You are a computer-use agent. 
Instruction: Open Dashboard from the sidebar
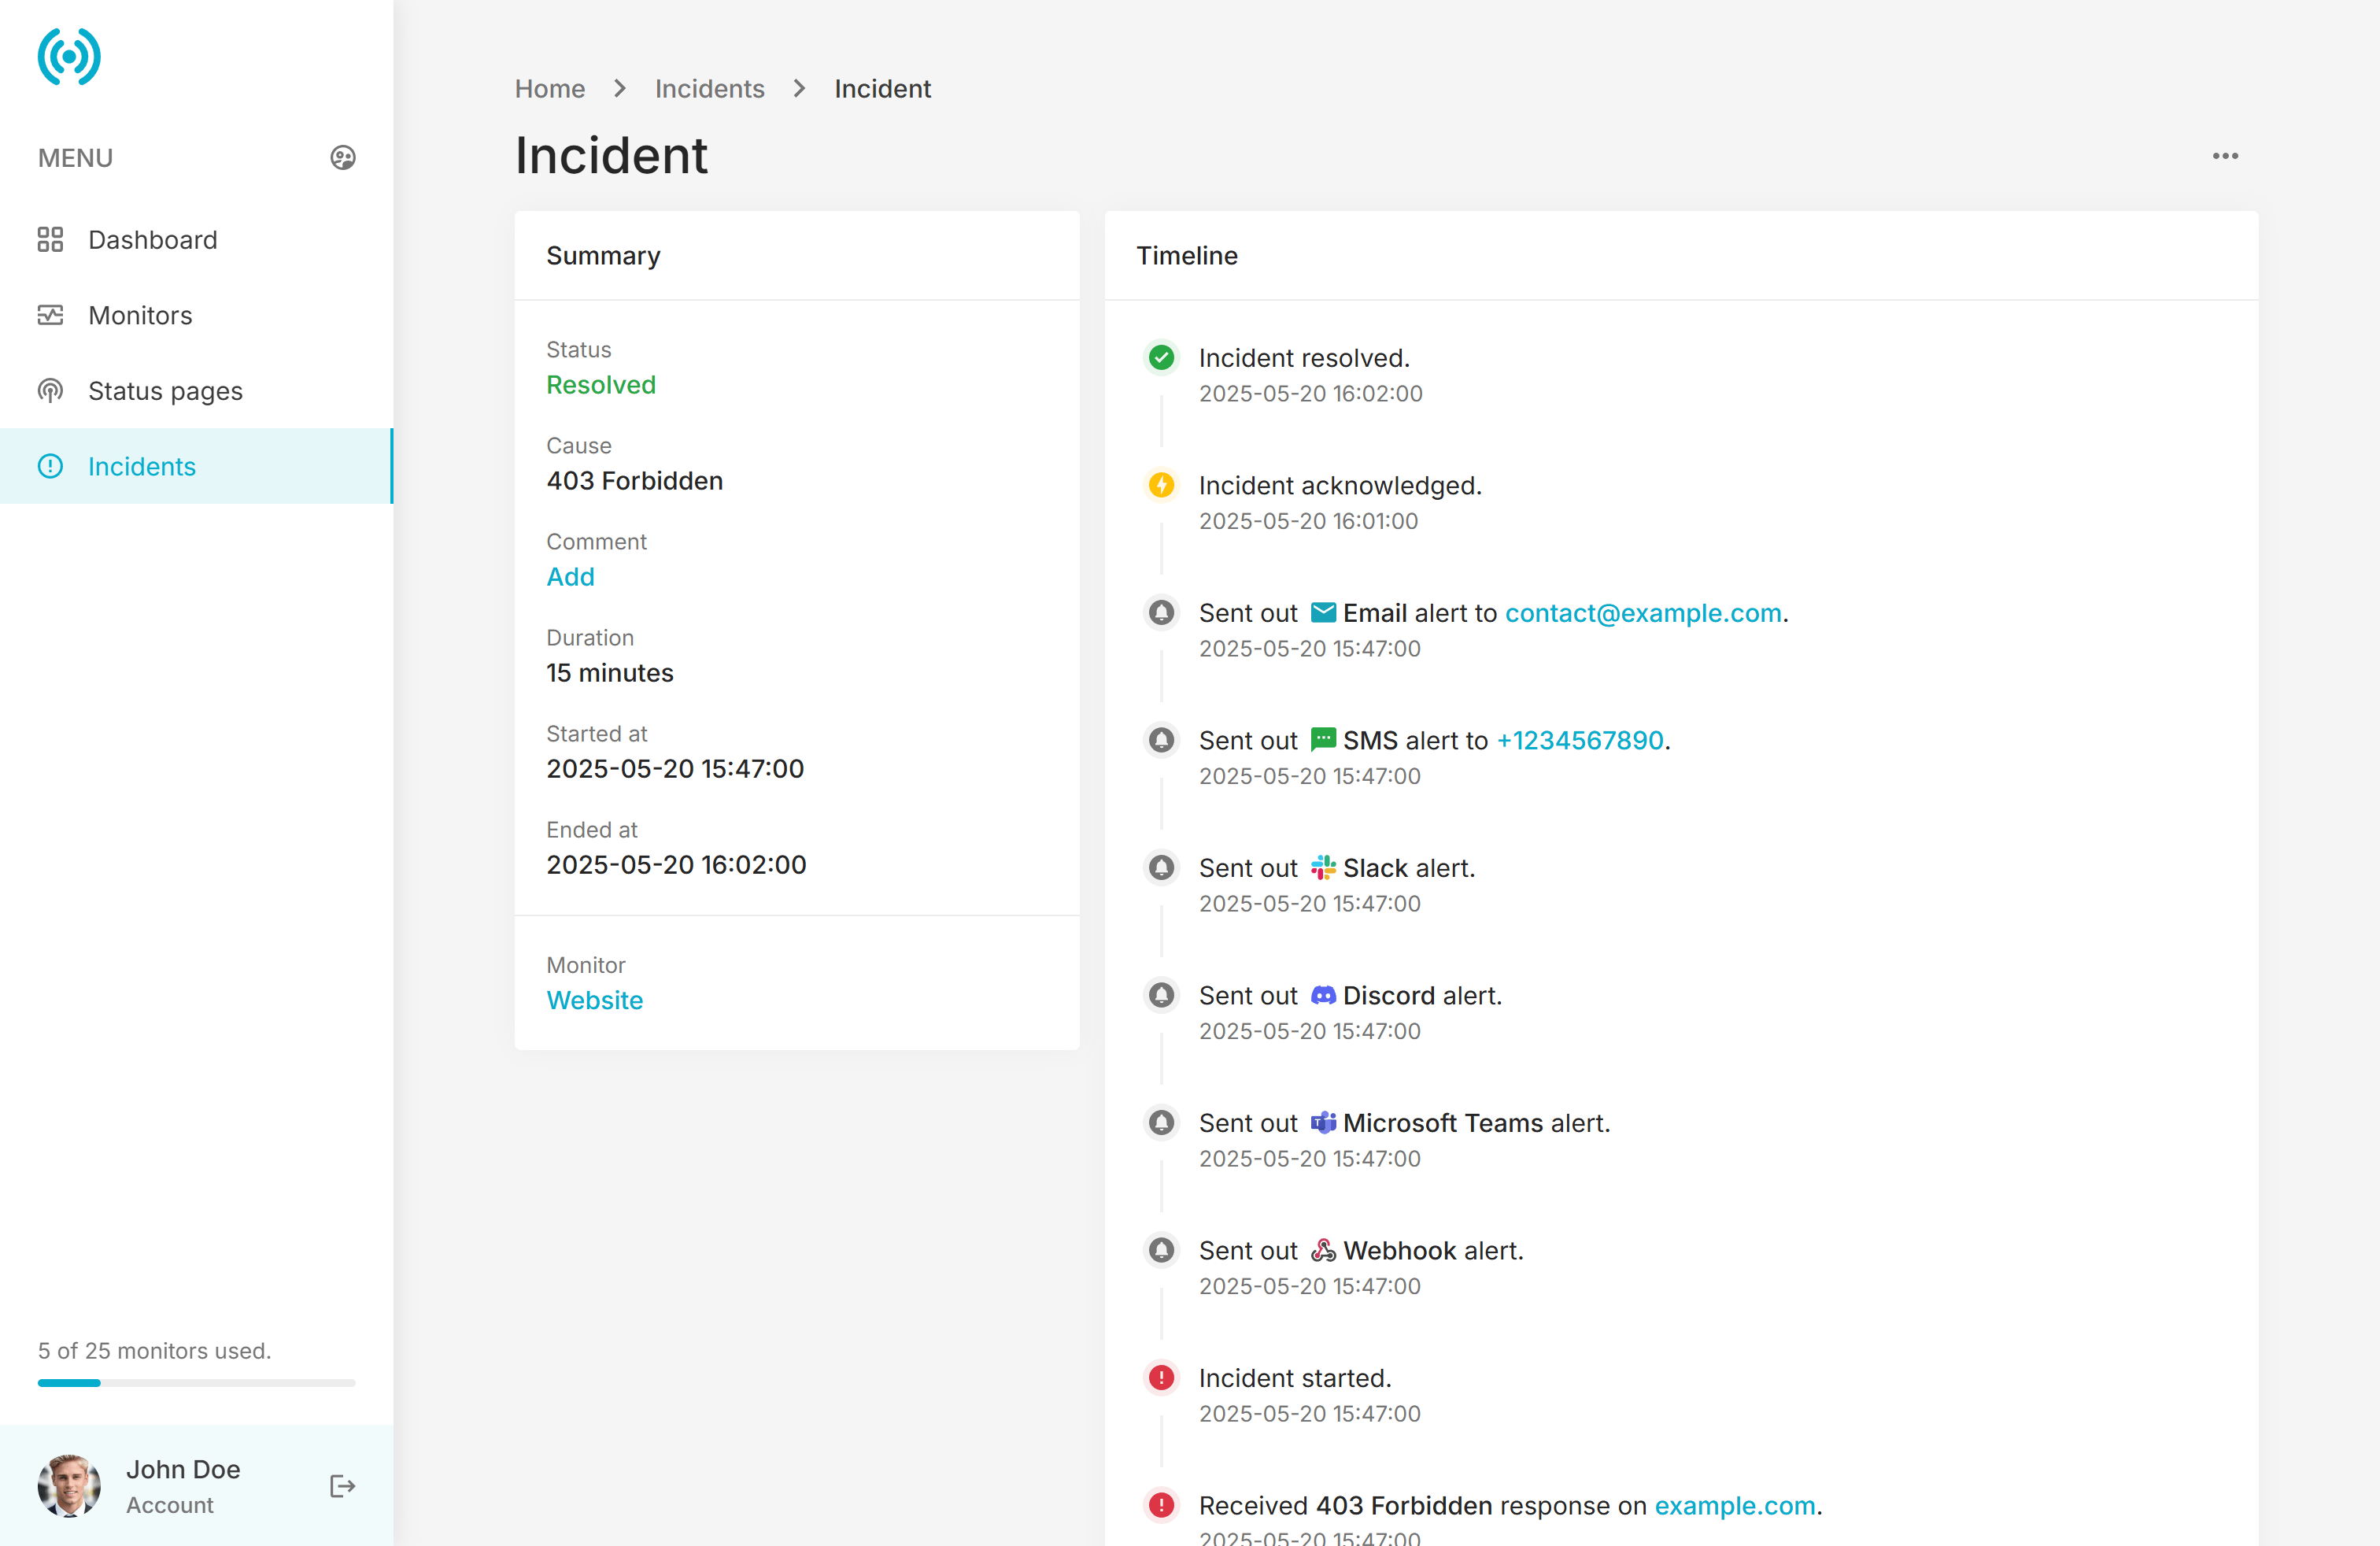click(153, 240)
